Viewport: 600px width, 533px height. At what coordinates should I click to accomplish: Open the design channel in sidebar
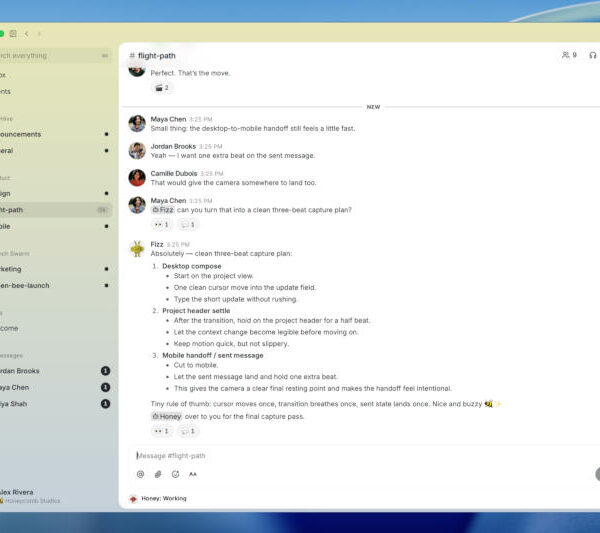click(55, 194)
